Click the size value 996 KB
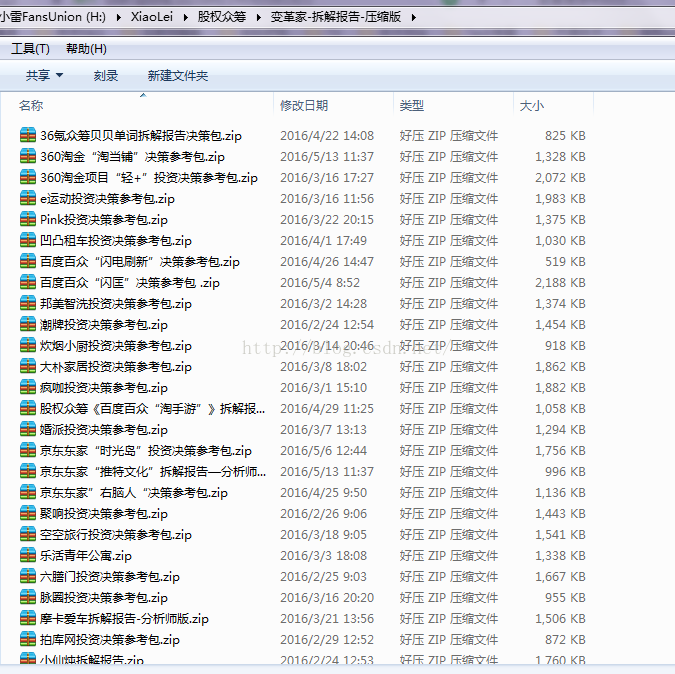 565,472
